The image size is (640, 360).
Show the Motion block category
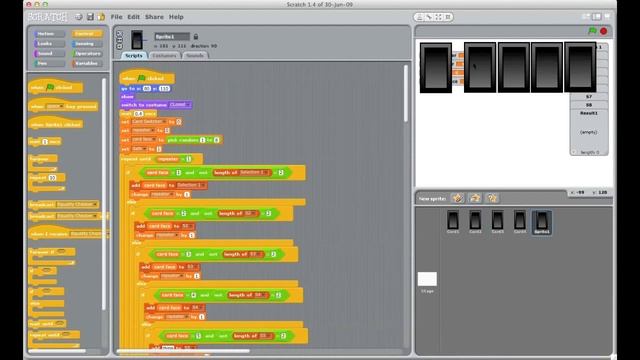pos(49,34)
